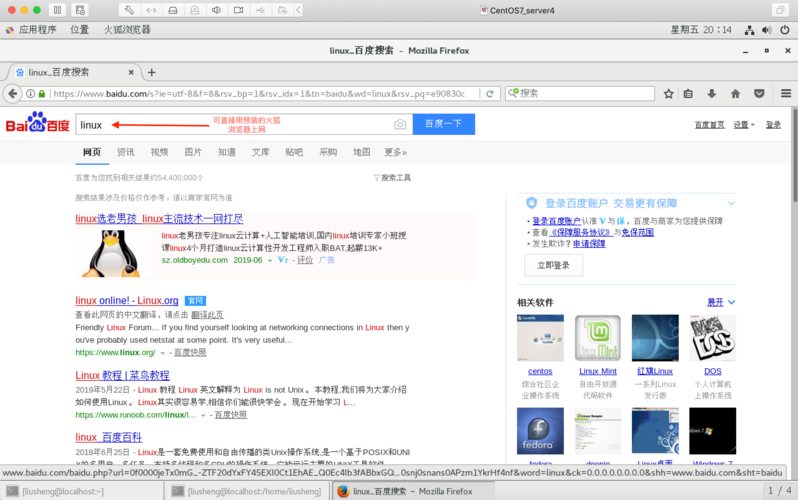This screenshot has height=500, width=798.
Task: Click the Baidu logo
Action: click(37, 123)
